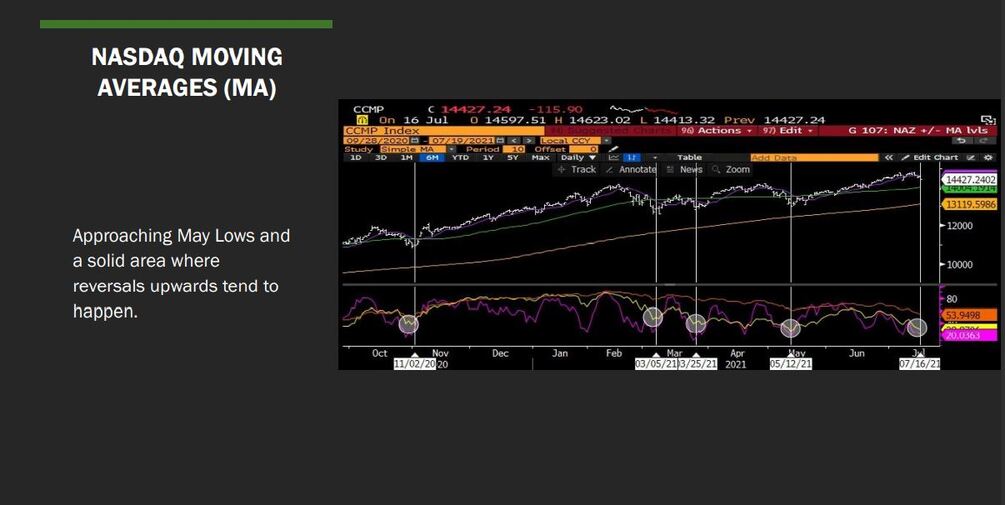Enable the Track crosshair tool
This screenshot has height=505, width=1005.
[x=577, y=169]
